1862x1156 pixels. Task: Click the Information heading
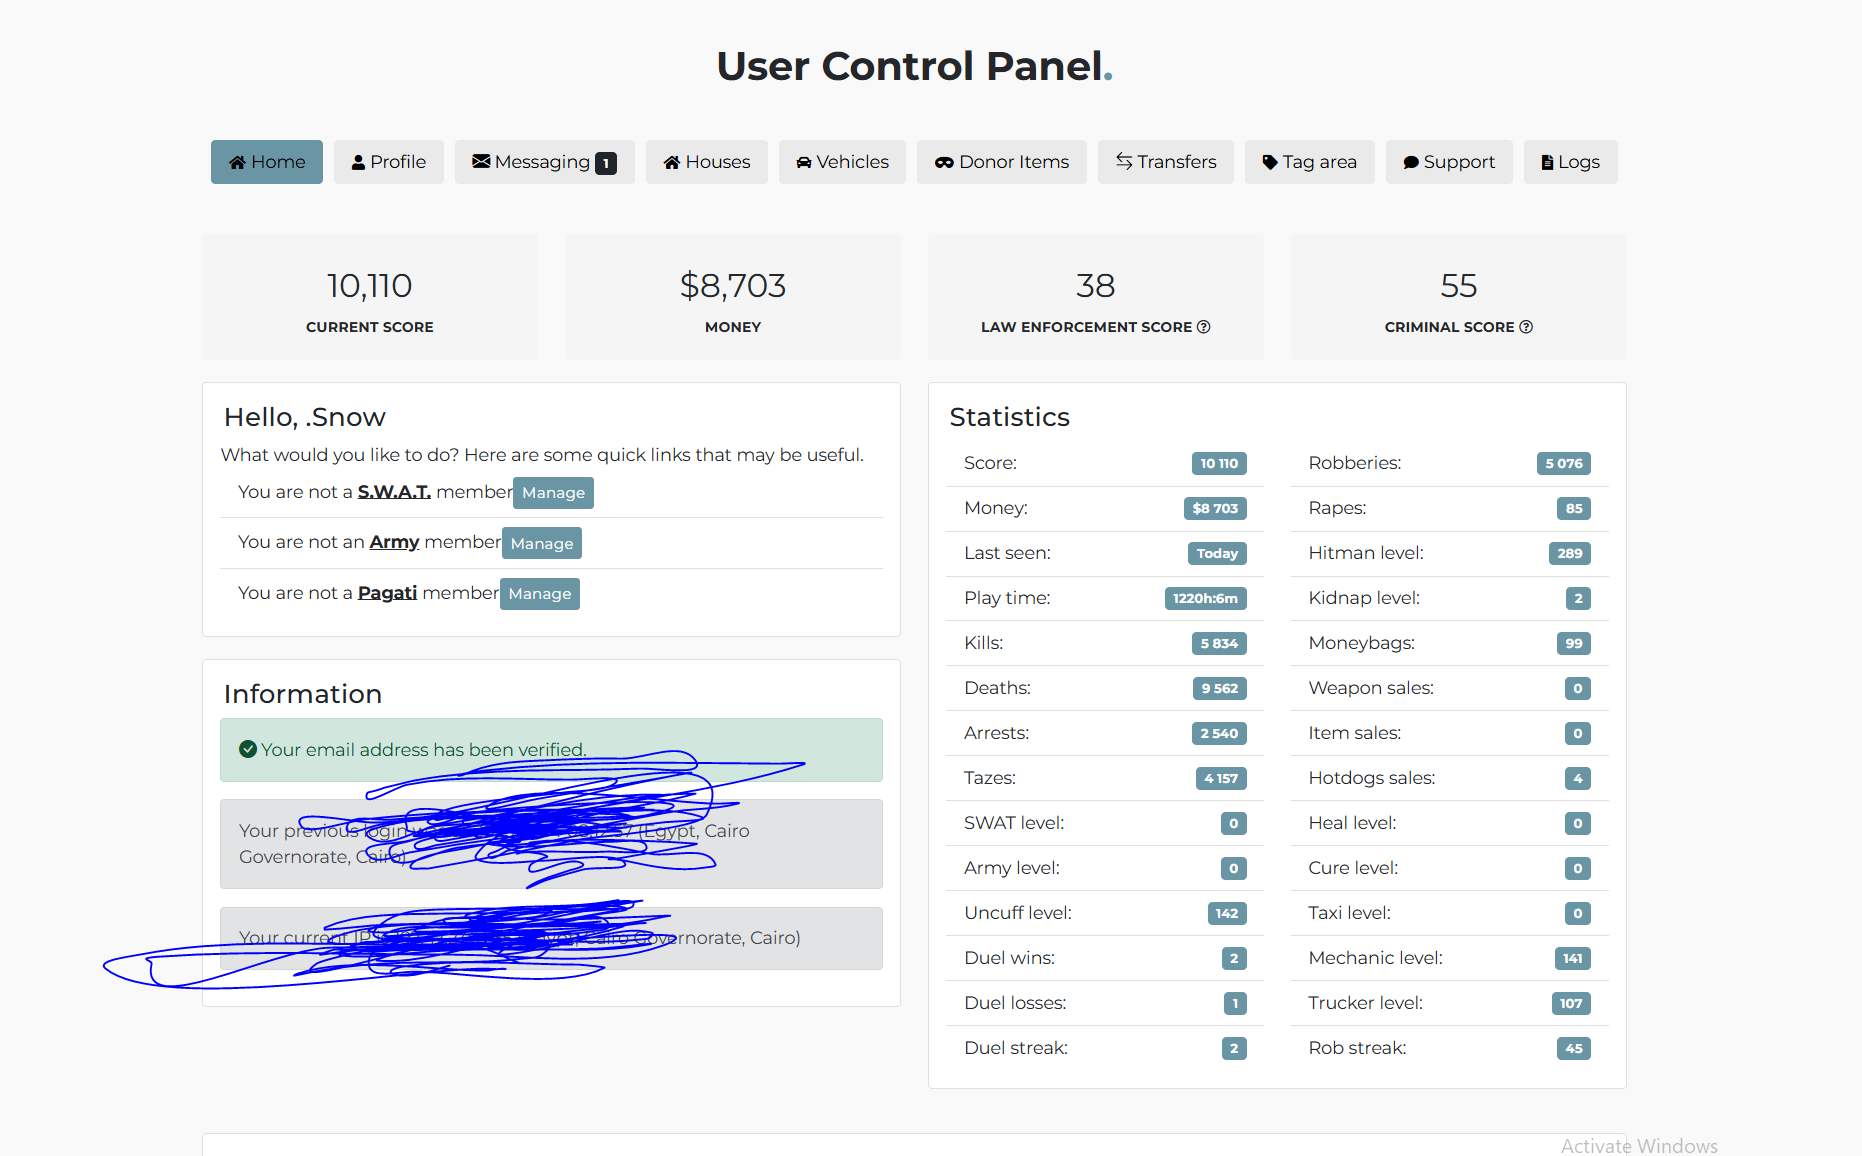[303, 694]
